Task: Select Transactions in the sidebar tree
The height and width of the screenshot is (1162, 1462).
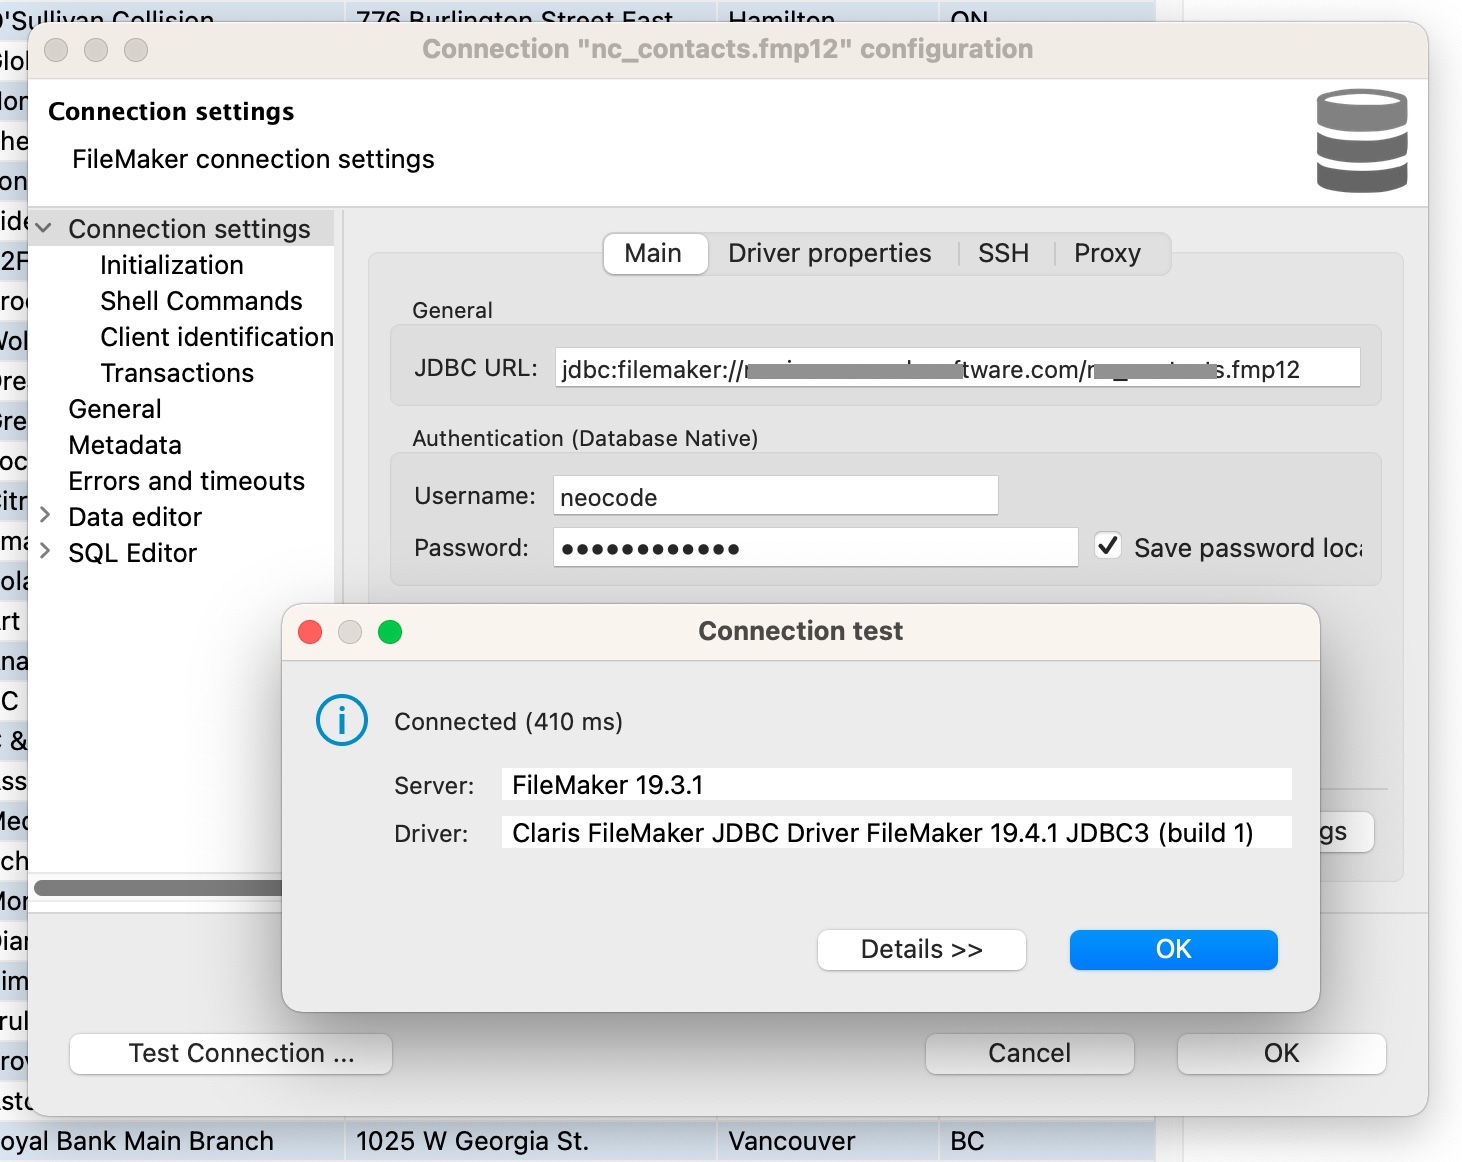Action: pos(177,373)
